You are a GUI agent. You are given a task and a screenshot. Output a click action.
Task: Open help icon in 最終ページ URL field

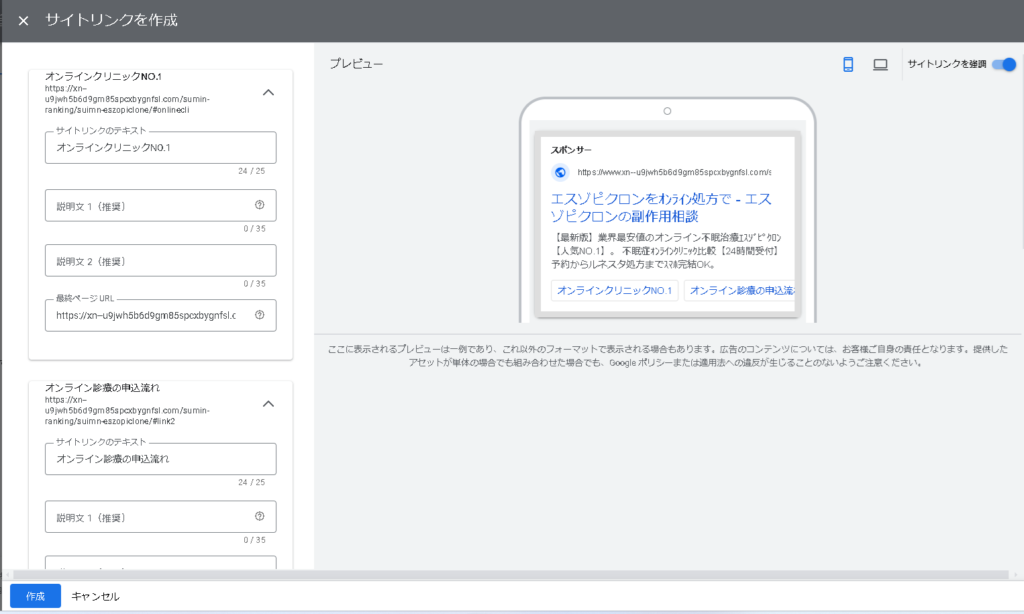[260, 315]
